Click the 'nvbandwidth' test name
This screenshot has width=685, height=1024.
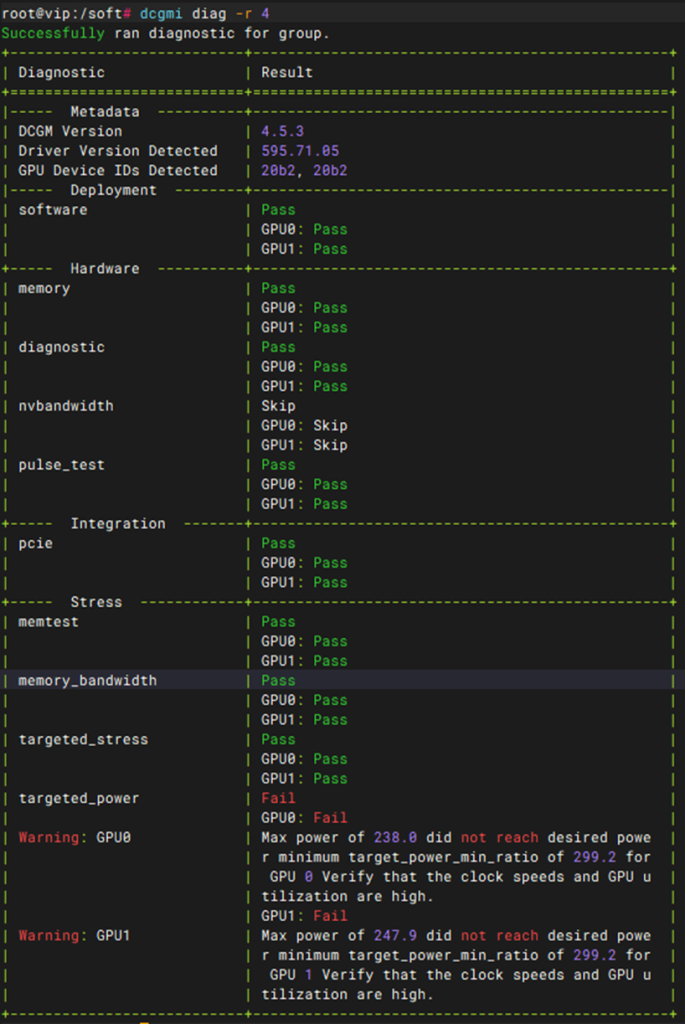pyautogui.click(x=66, y=406)
